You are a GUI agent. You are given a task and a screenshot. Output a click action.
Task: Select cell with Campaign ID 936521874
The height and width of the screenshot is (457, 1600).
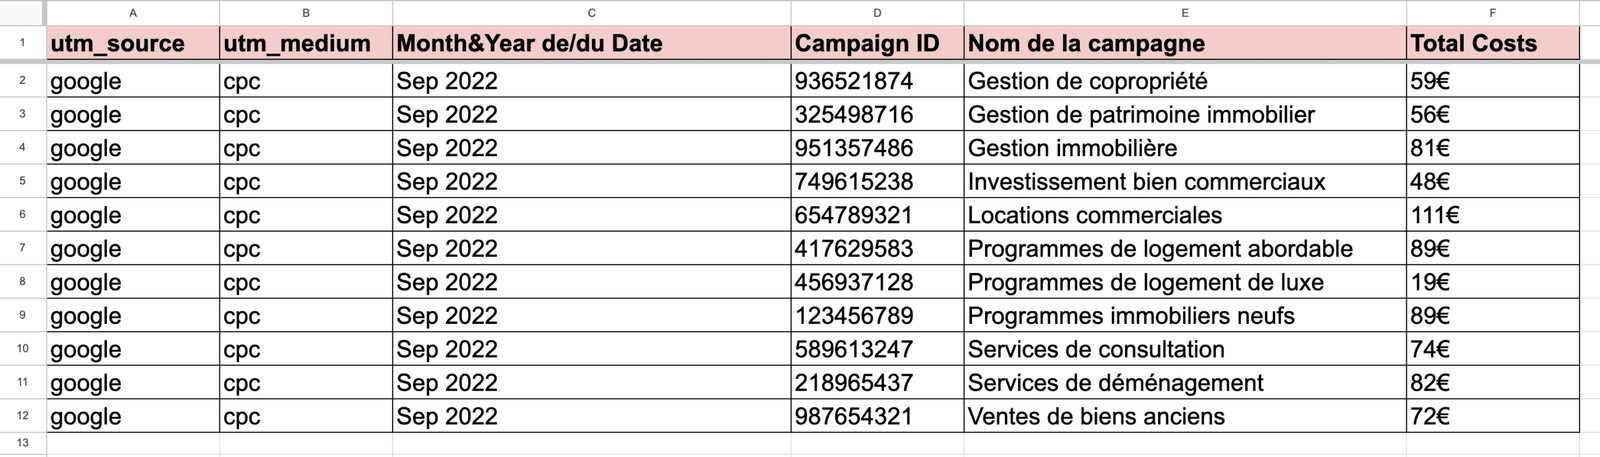click(877, 81)
